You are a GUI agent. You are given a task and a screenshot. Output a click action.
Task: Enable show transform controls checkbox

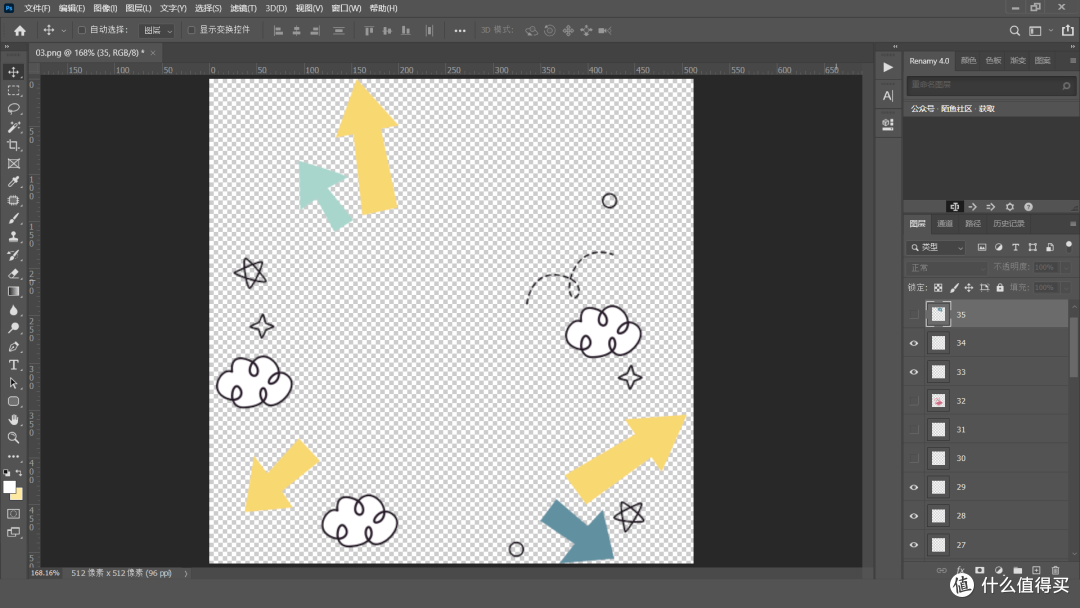point(191,30)
